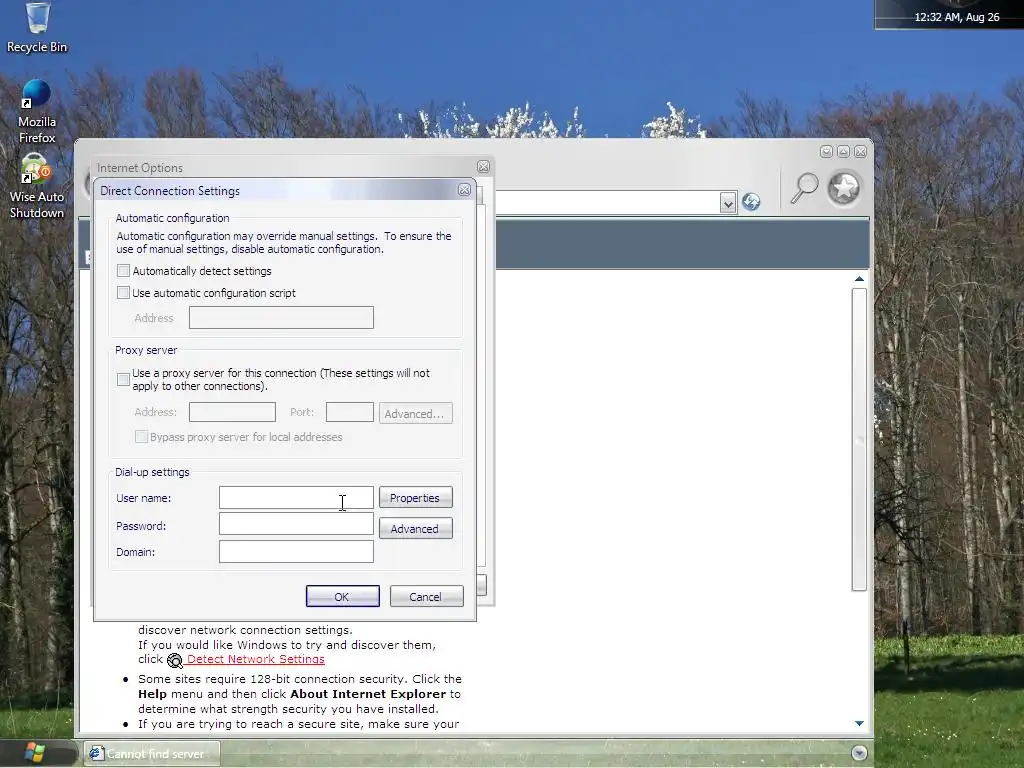Click the browser's magnifier search icon
The image size is (1024, 768).
[805, 188]
